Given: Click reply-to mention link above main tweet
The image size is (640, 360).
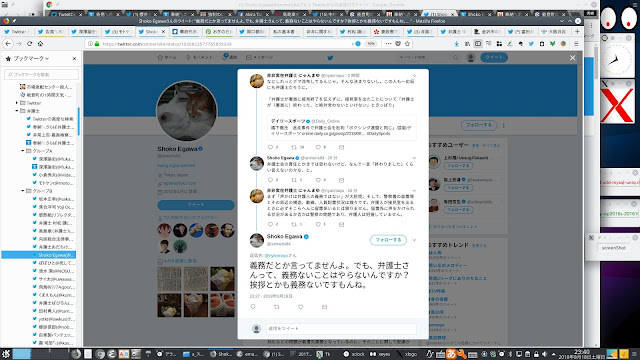Looking at the screenshot, I should pyautogui.click(x=277, y=256).
